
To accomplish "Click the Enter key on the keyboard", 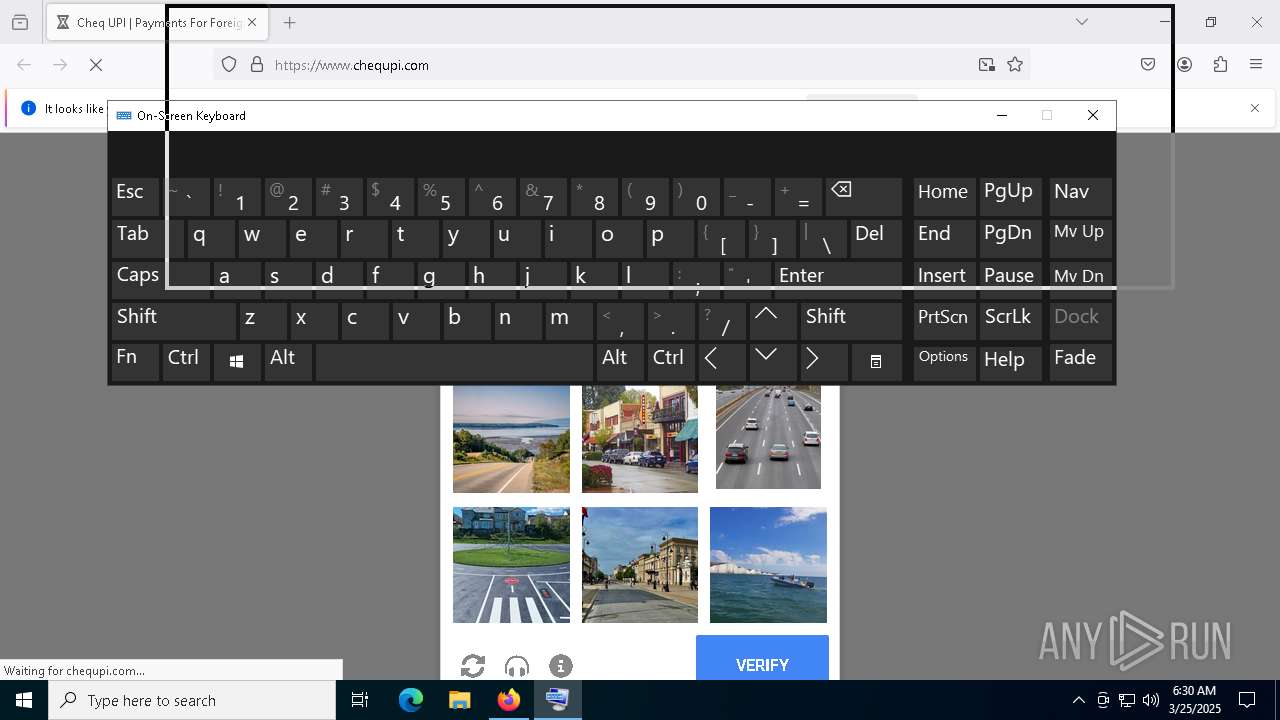I will tap(838, 279).
